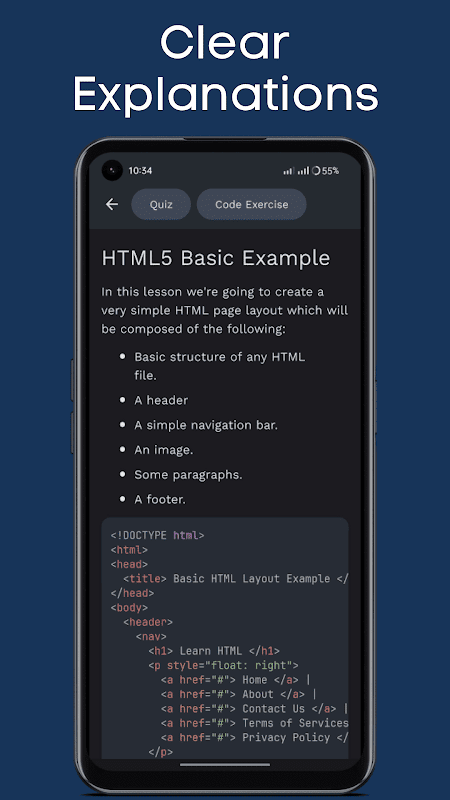Viewport: 450px width, 800px height.
Task: Click the "HTML5 Basic Example" heading
Action: tap(216, 258)
